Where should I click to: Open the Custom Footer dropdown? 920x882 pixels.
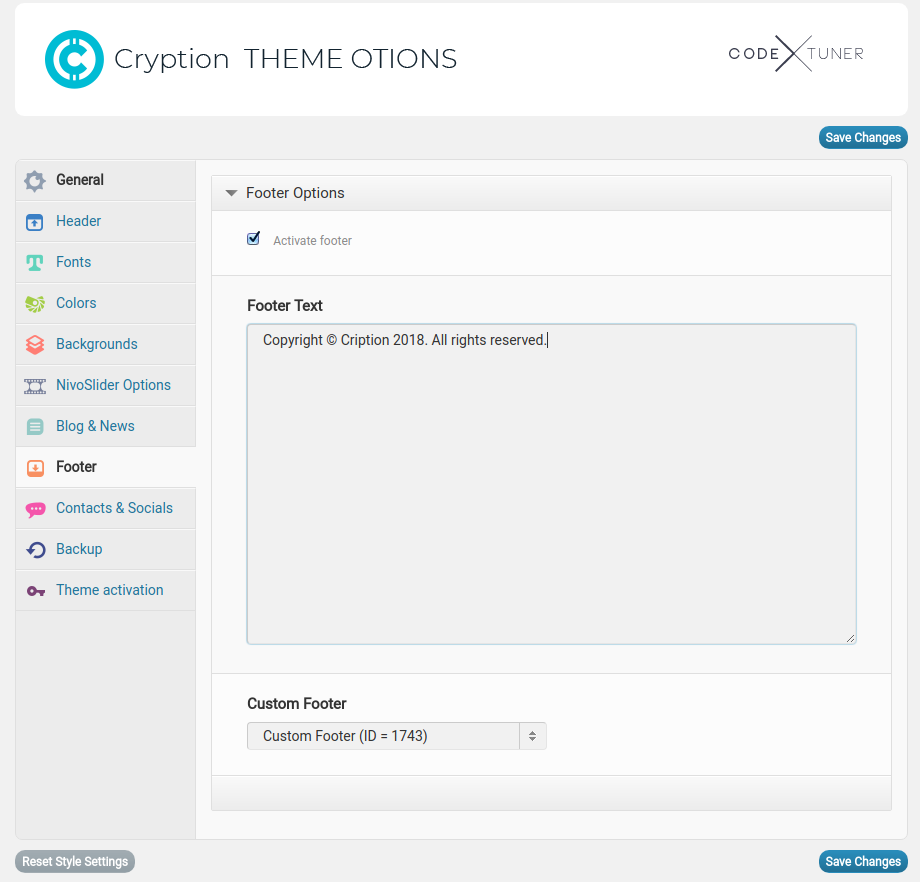[x=383, y=736]
